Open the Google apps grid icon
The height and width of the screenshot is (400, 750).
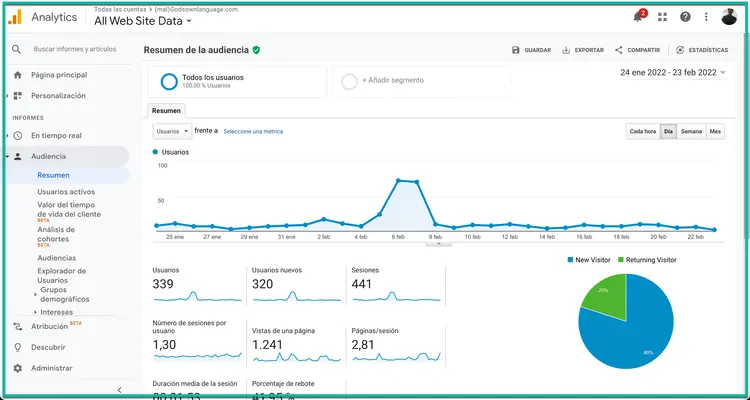tap(662, 17)
